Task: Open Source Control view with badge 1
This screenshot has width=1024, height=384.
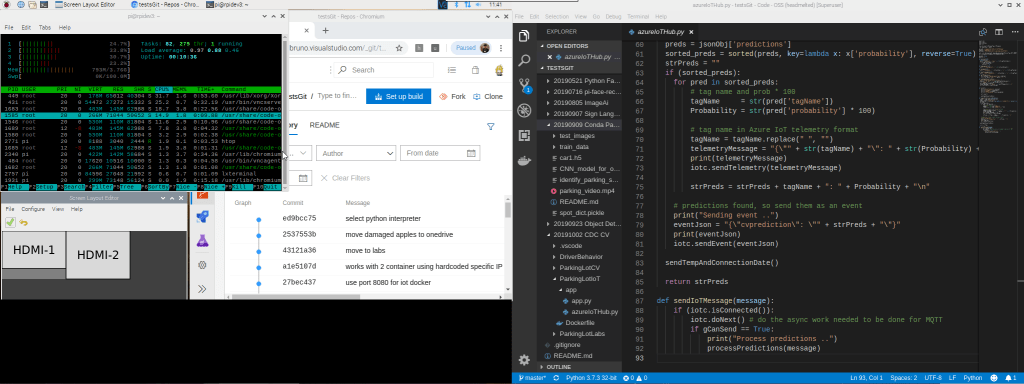Action: [524, 85]
